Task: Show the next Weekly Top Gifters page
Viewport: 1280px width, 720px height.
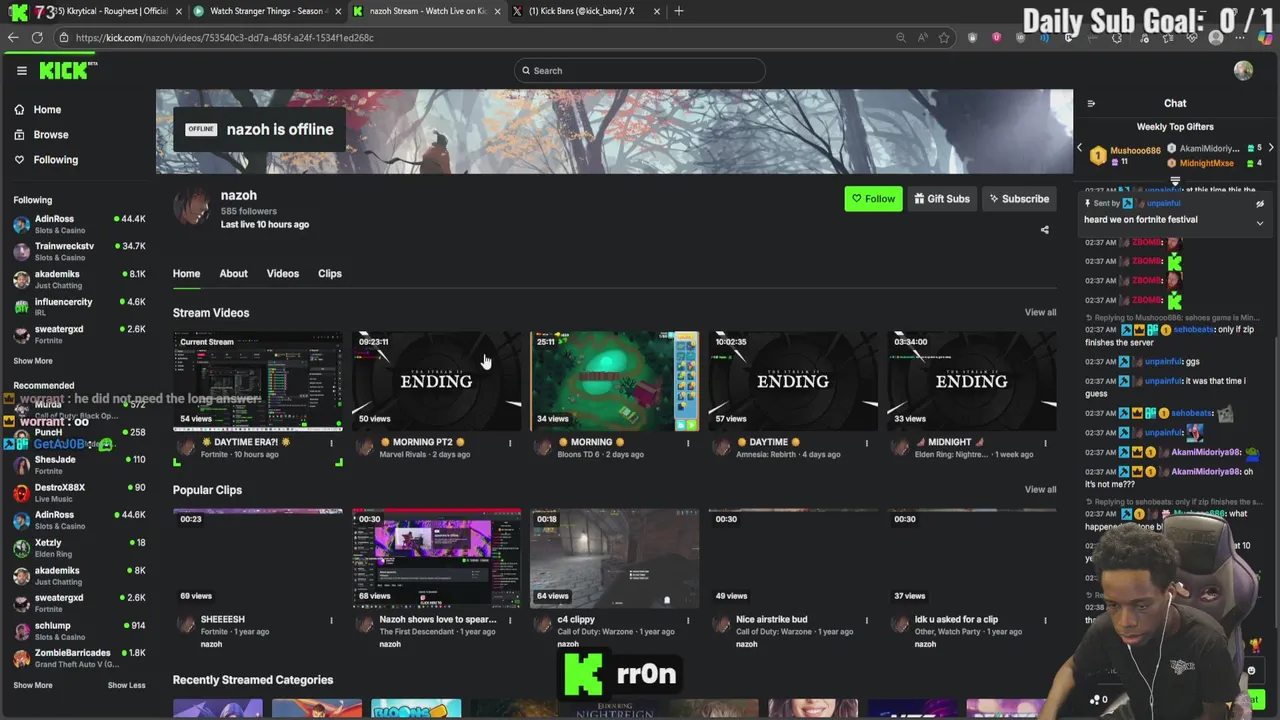Action: 1270,148
